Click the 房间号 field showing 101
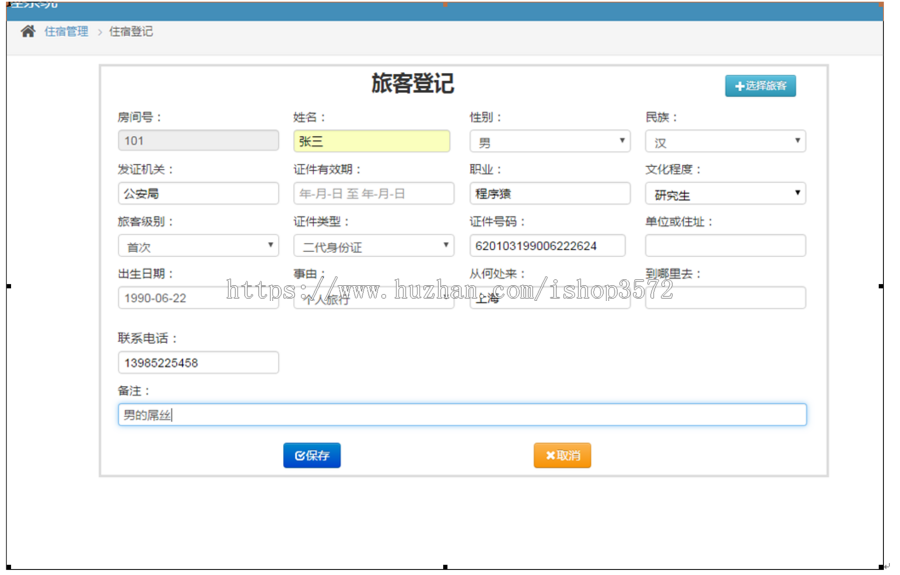 point(199,141)
